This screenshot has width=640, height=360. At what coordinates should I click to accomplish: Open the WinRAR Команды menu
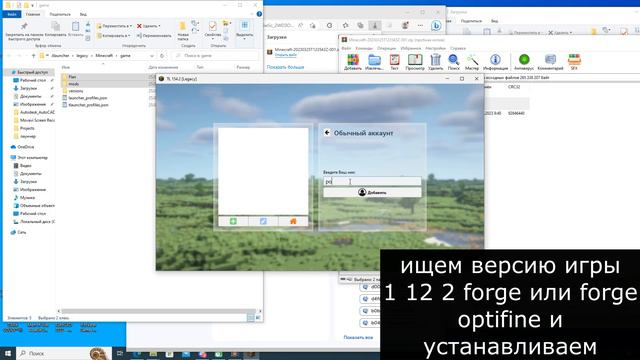click(364, 48)
